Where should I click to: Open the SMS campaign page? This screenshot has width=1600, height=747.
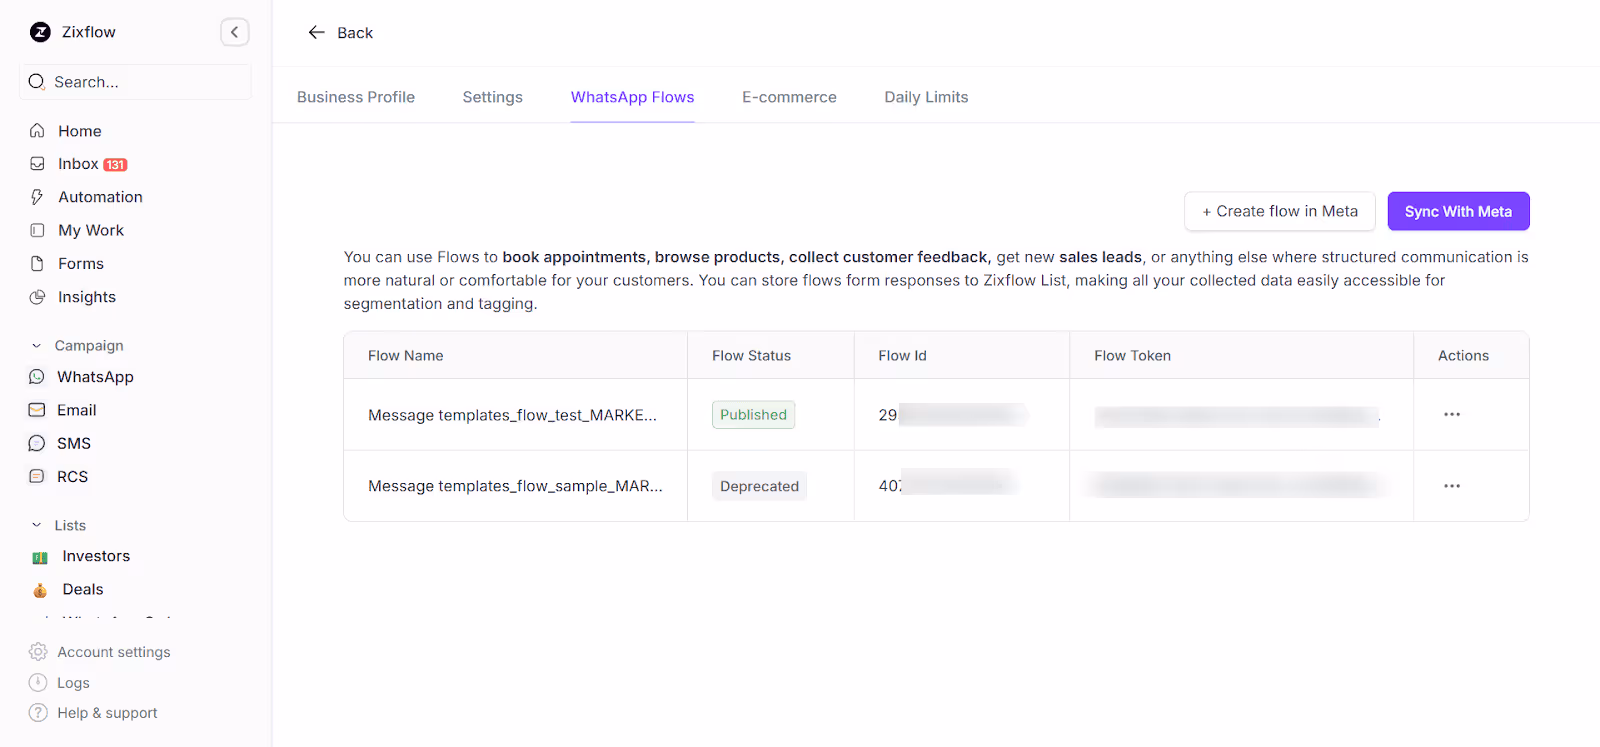tap(74, 443)
